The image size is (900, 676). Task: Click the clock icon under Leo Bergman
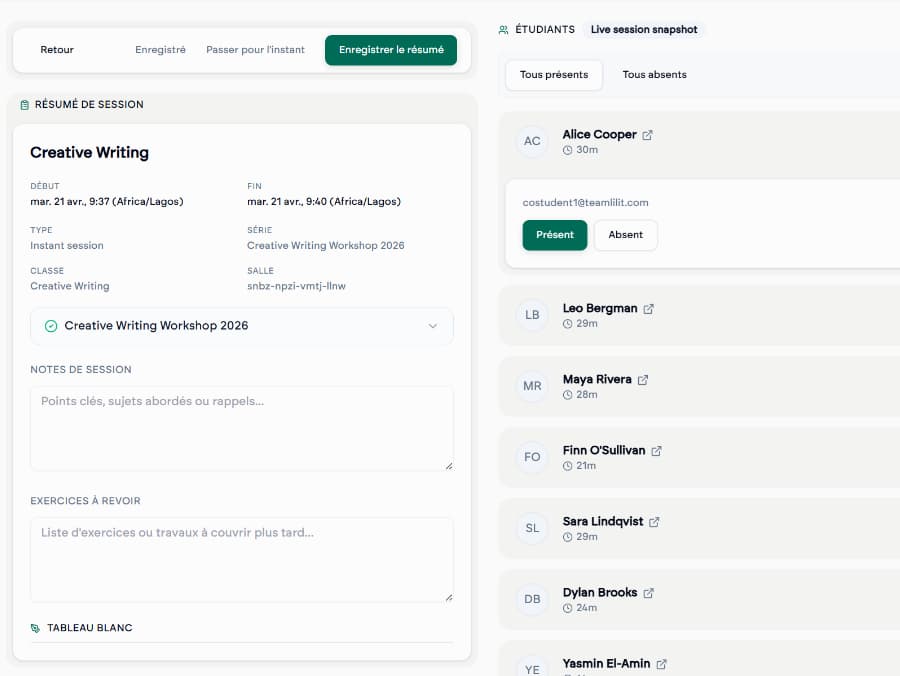[x=568, y=324]
